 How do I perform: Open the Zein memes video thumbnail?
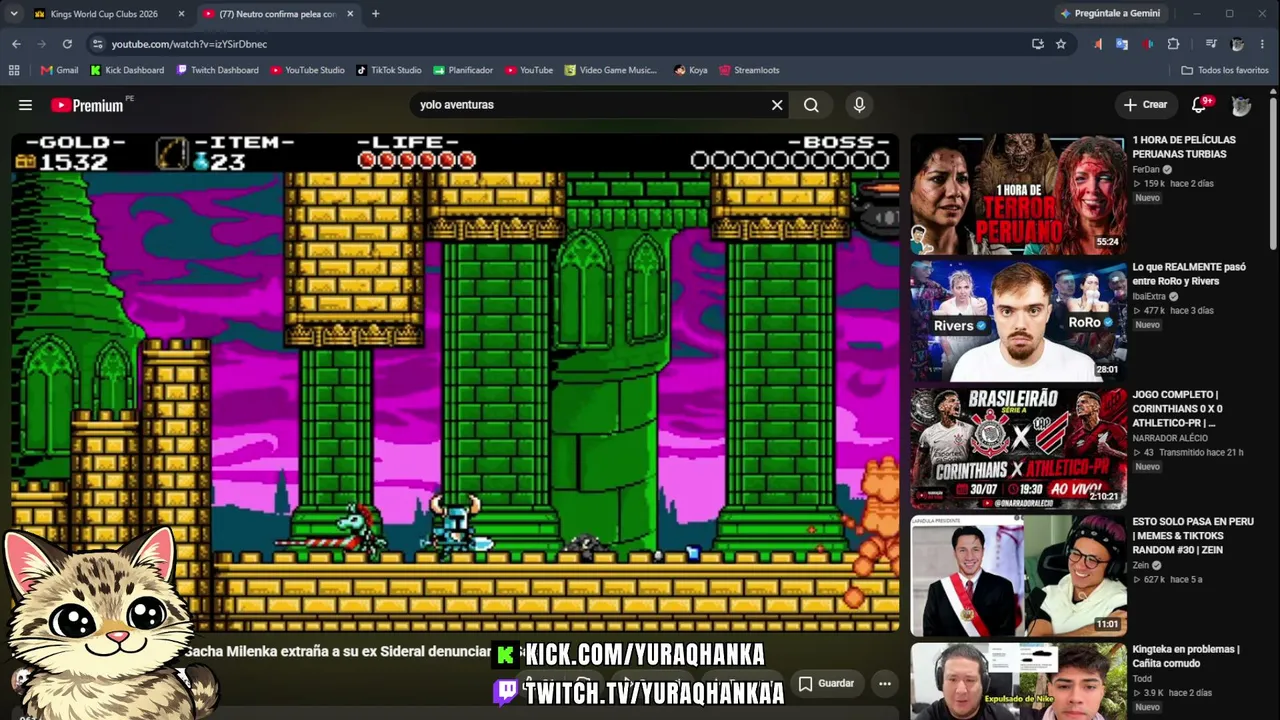coord(1018,576)
